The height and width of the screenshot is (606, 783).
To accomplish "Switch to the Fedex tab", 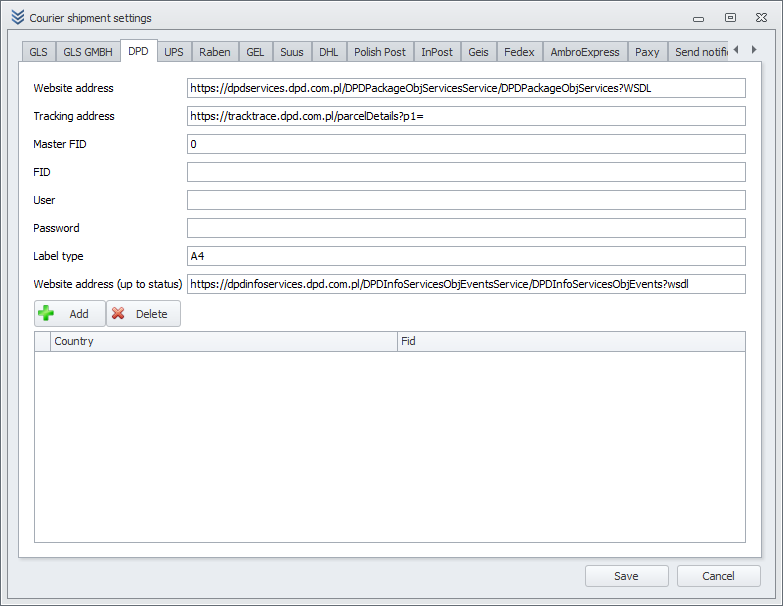I will (519, 52).
